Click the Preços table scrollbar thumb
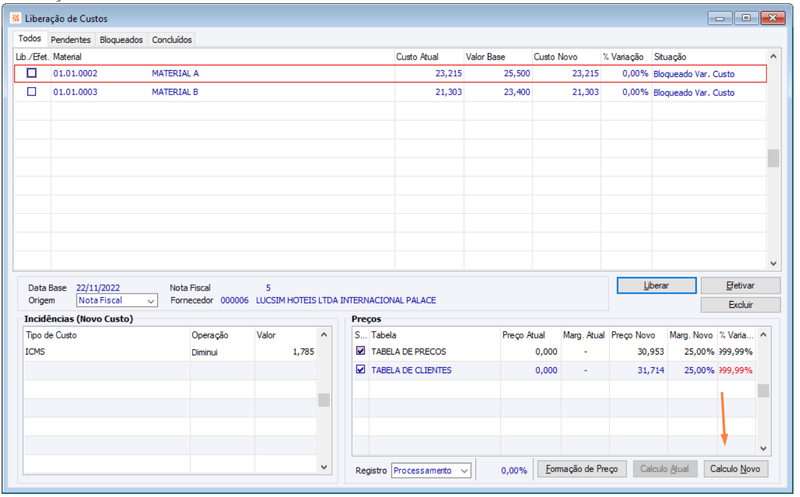The height and width of the screenshot is (497, 800). (763, 391)
